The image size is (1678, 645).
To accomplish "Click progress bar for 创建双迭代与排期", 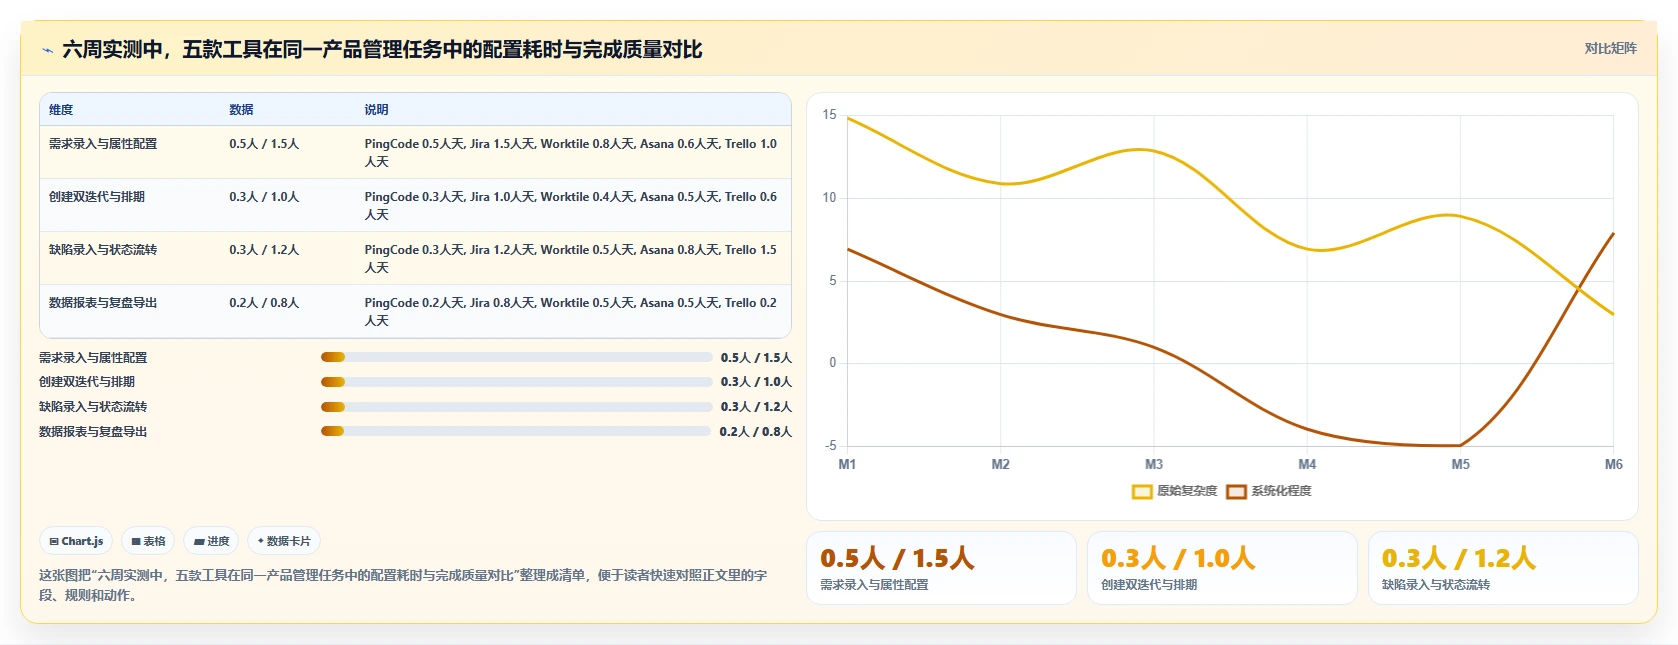I will click(516, 382).
